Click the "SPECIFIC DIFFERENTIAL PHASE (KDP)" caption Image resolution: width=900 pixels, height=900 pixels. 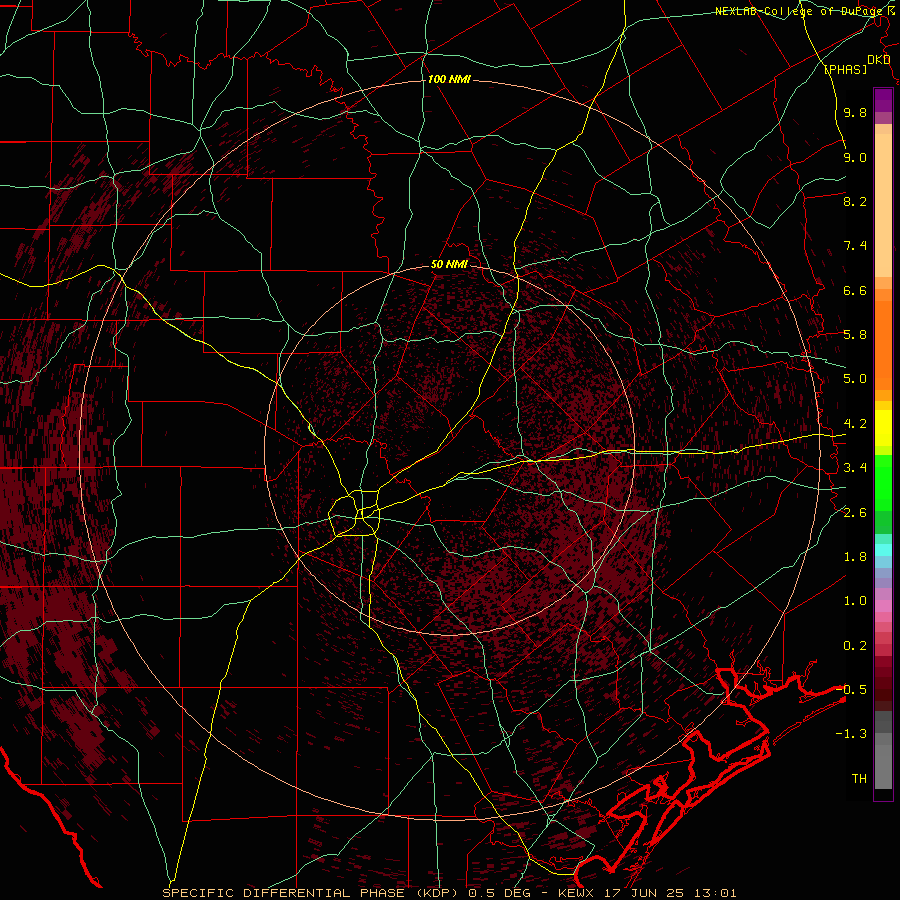point(313,893)
